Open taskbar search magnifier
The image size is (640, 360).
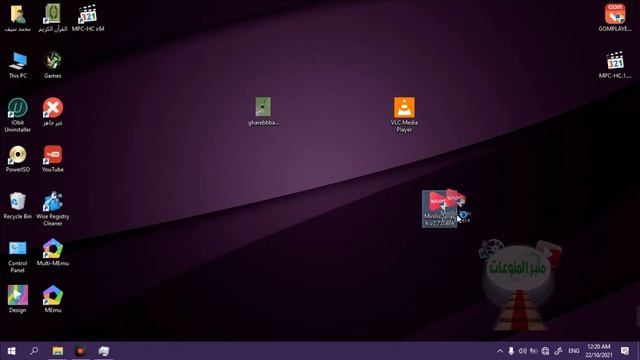point(34,351)
